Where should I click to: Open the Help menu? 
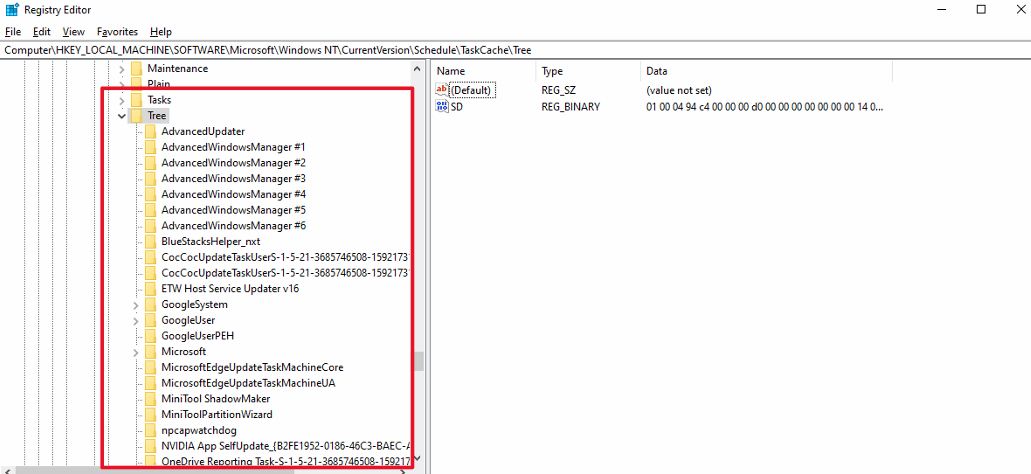coord(160,32)
